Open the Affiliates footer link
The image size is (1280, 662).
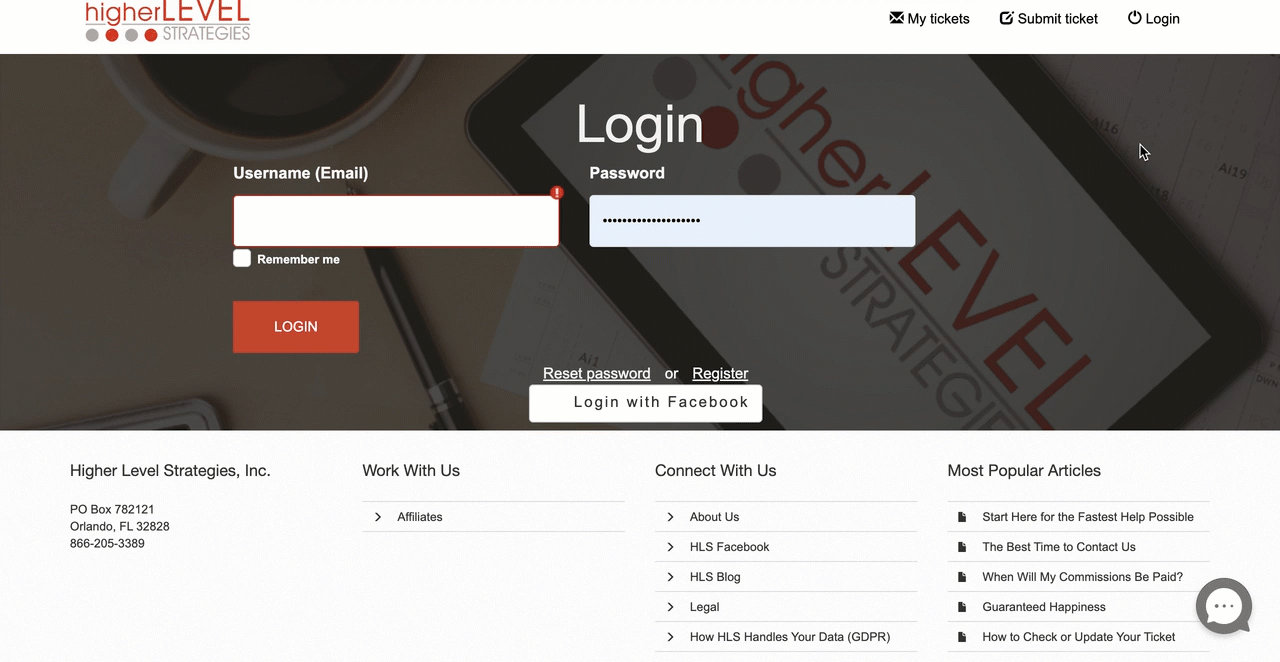pyautogui.click(x=420, y=517)
